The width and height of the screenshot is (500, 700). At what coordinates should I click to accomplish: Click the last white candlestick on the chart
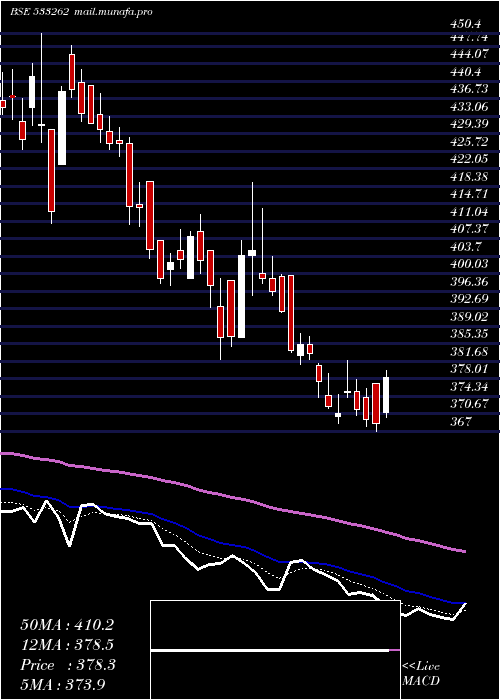[386, 395]
